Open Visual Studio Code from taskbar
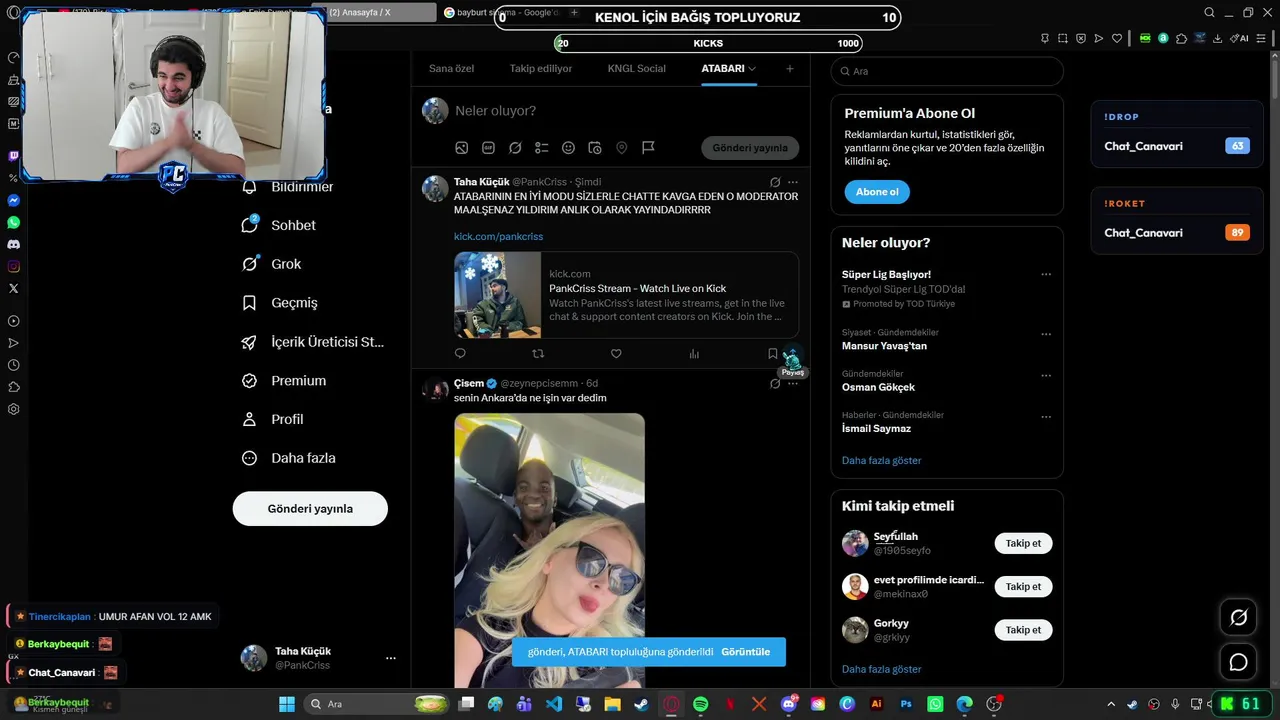This screenshot has width=1280, height=720. (554, 704)
